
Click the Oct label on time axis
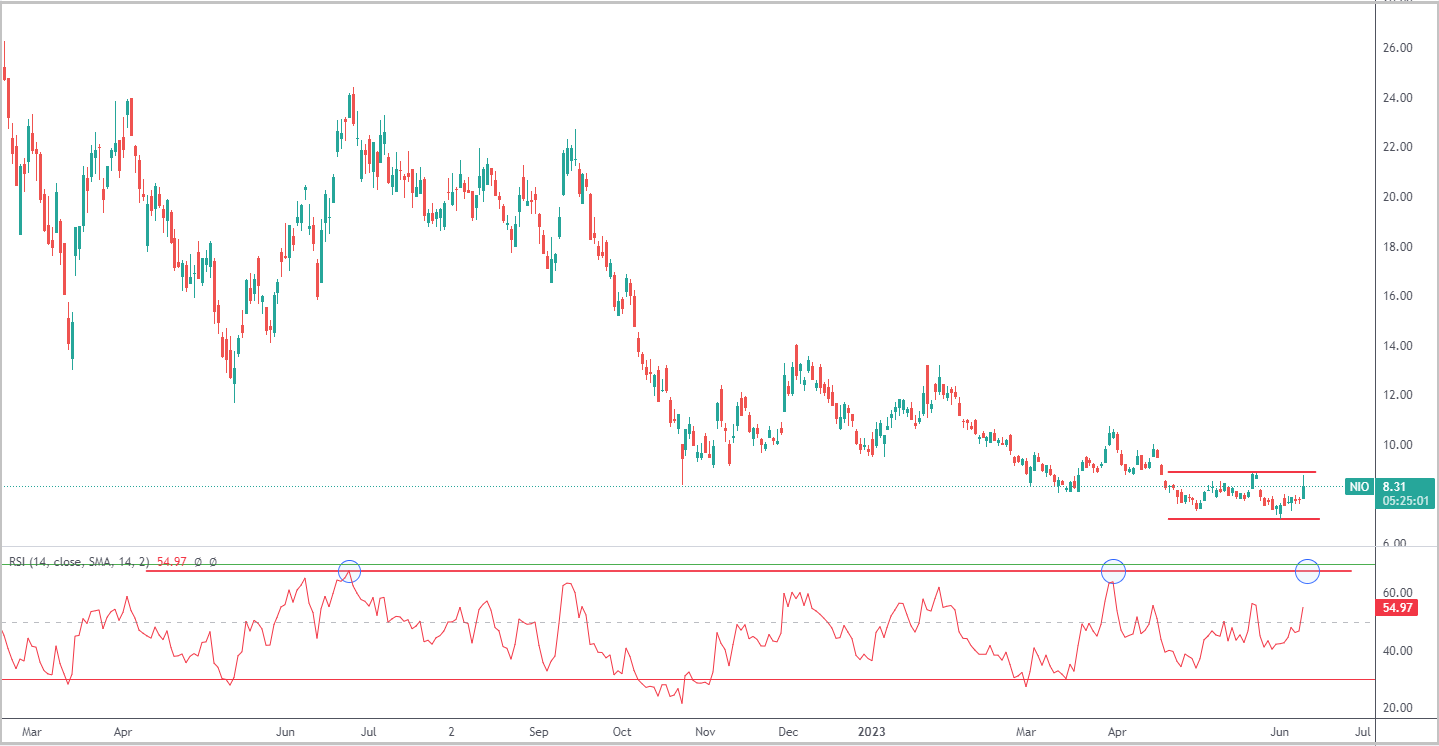pos(622,732)
